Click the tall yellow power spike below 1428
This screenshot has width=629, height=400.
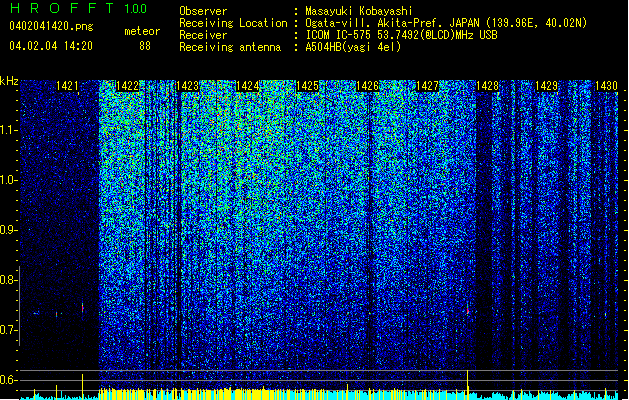coord(467,384)
